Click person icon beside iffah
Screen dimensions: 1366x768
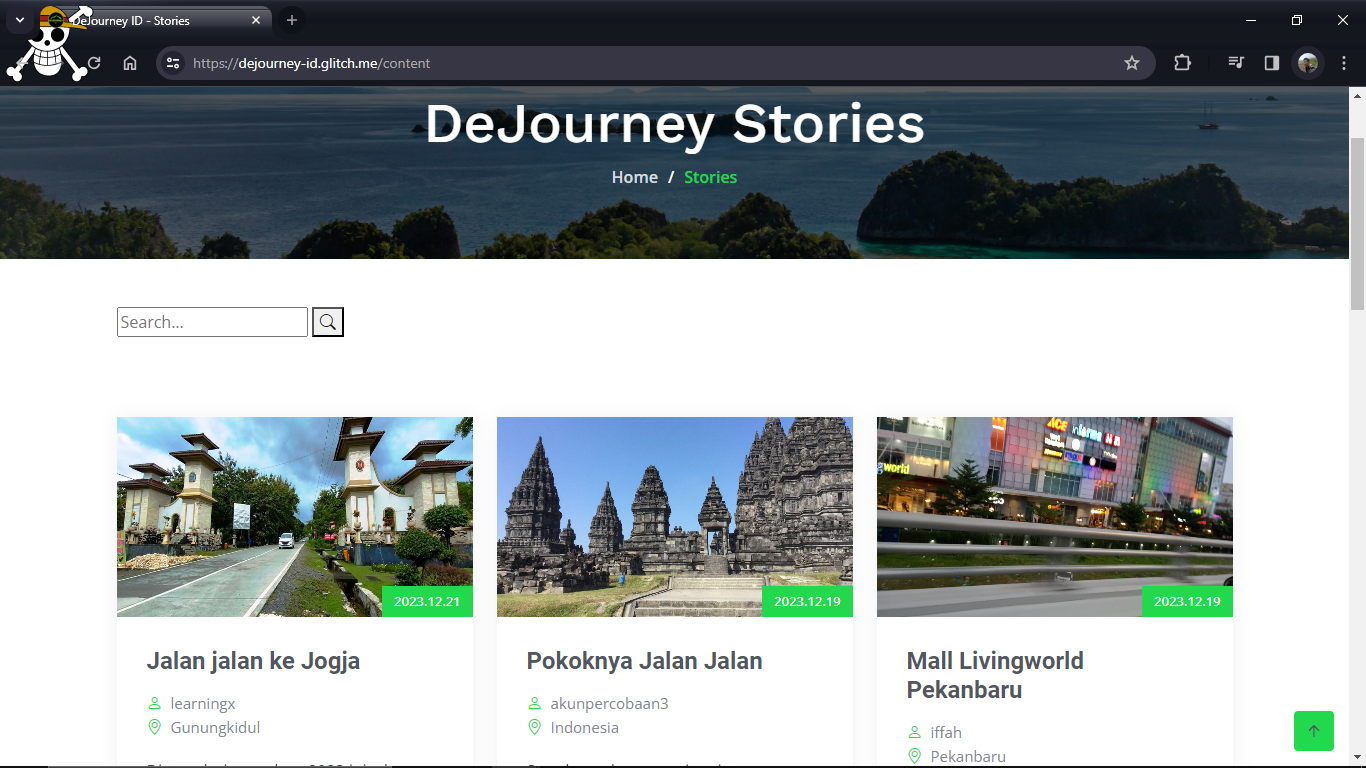[915, 733]
